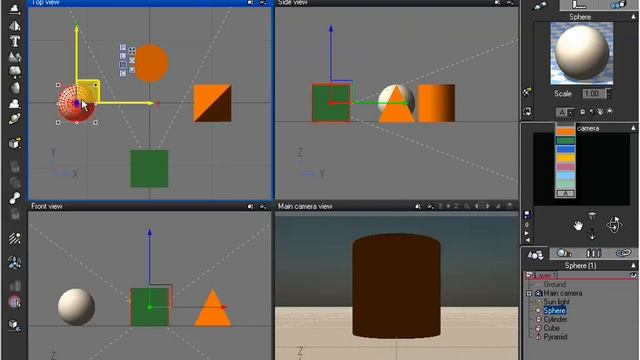Select the metablob linked-spheres icon

point(15,198)
